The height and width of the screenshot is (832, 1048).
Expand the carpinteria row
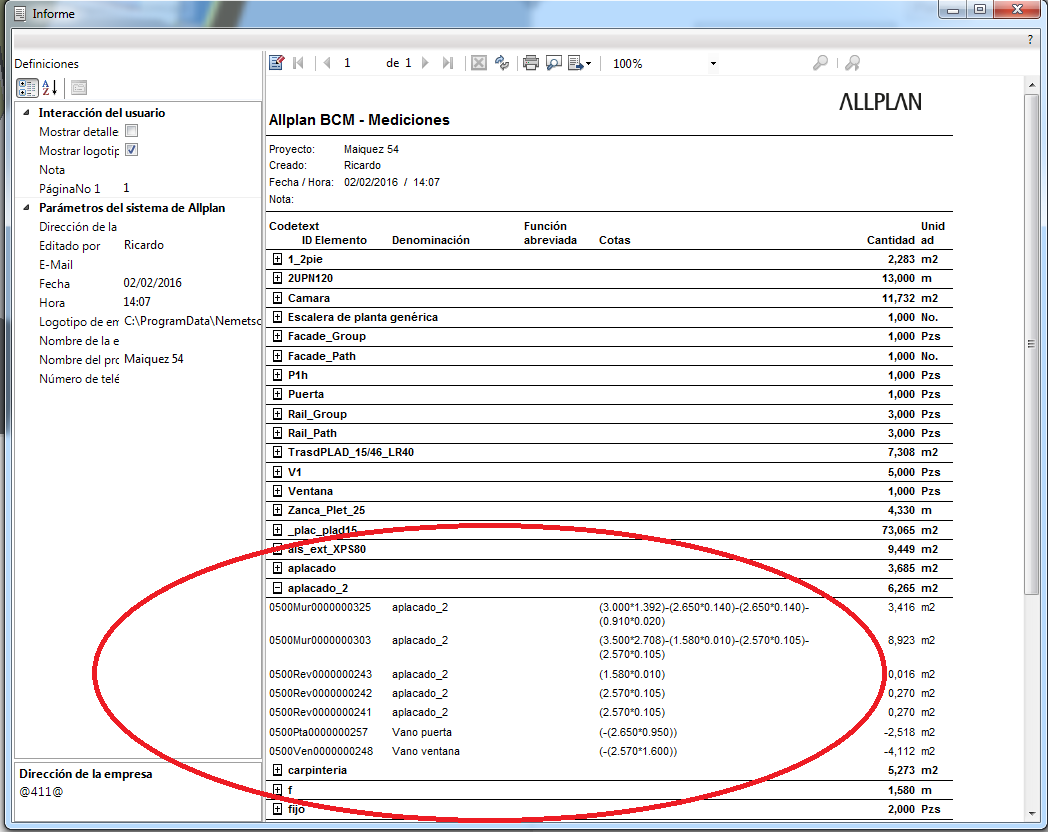(277, 770)
